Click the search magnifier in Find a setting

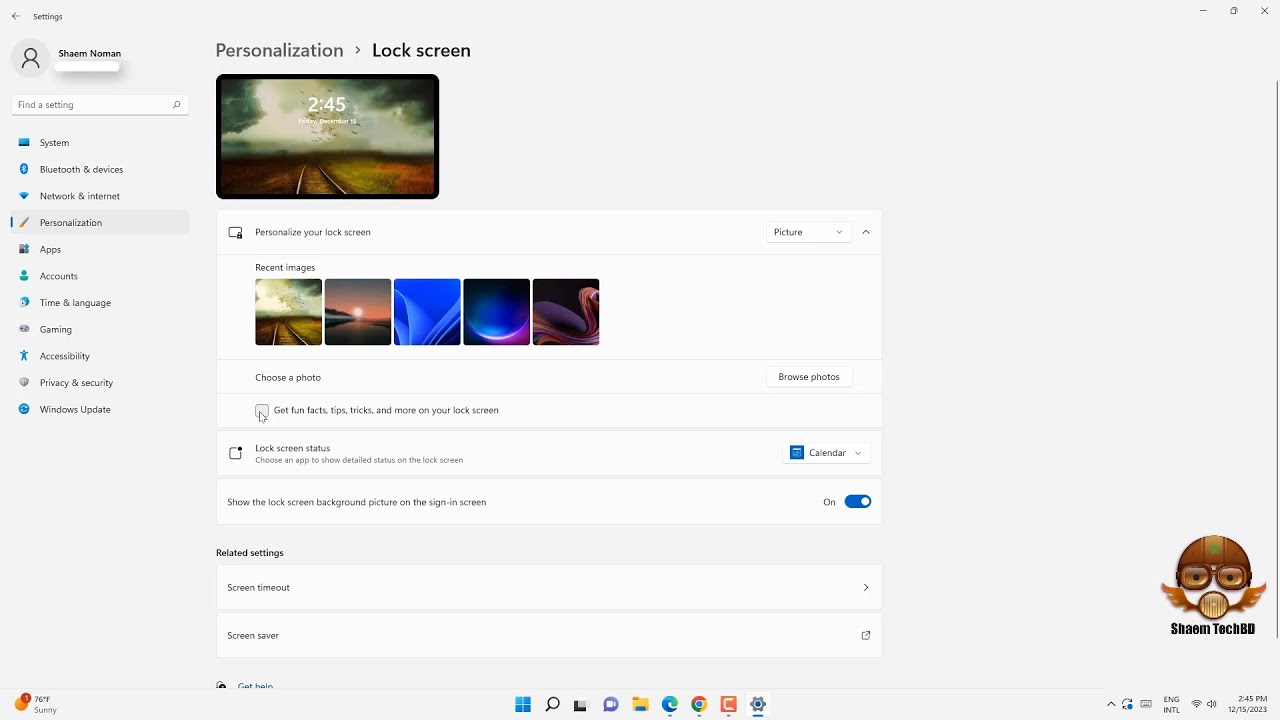pos(176,104)
